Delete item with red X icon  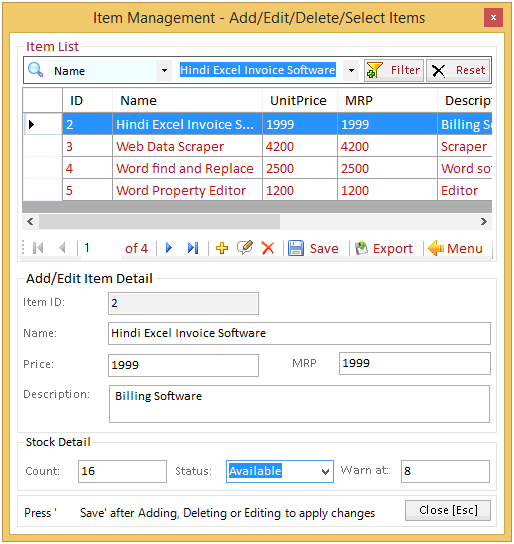(x=268, y=248)
